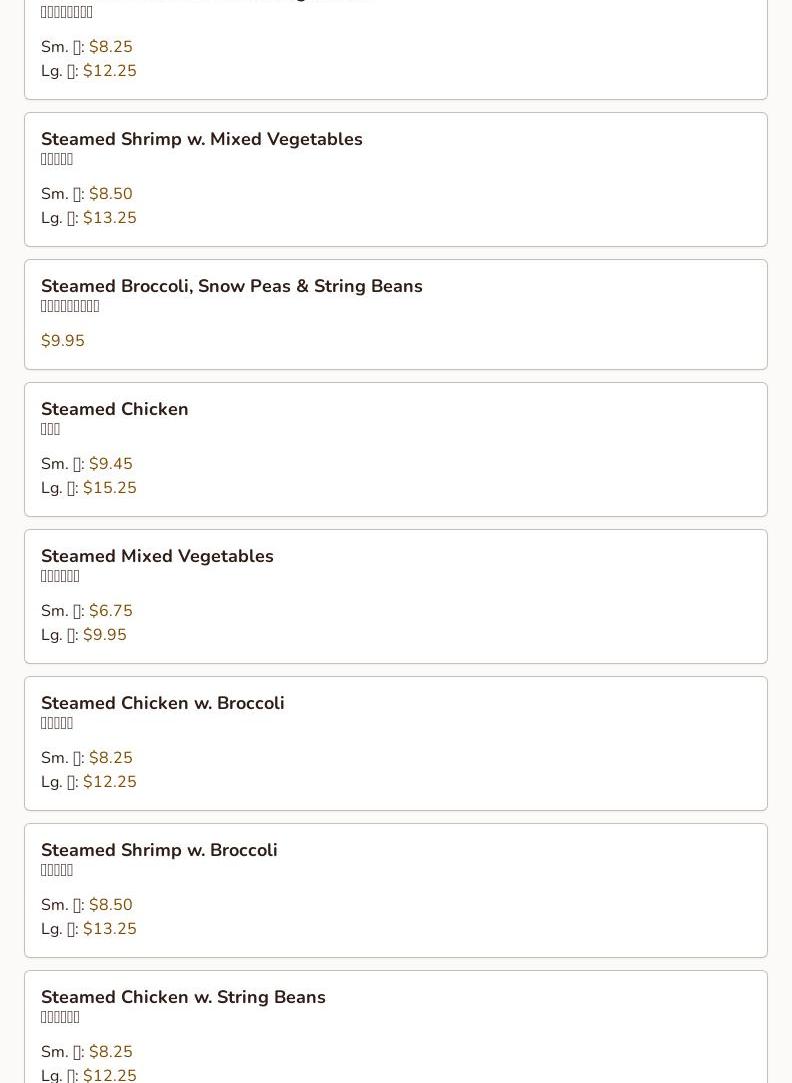Viewport: 792px width, 1083px height.
Task: Open the Steamed Chicken menu item title
Action: [114, 409]
